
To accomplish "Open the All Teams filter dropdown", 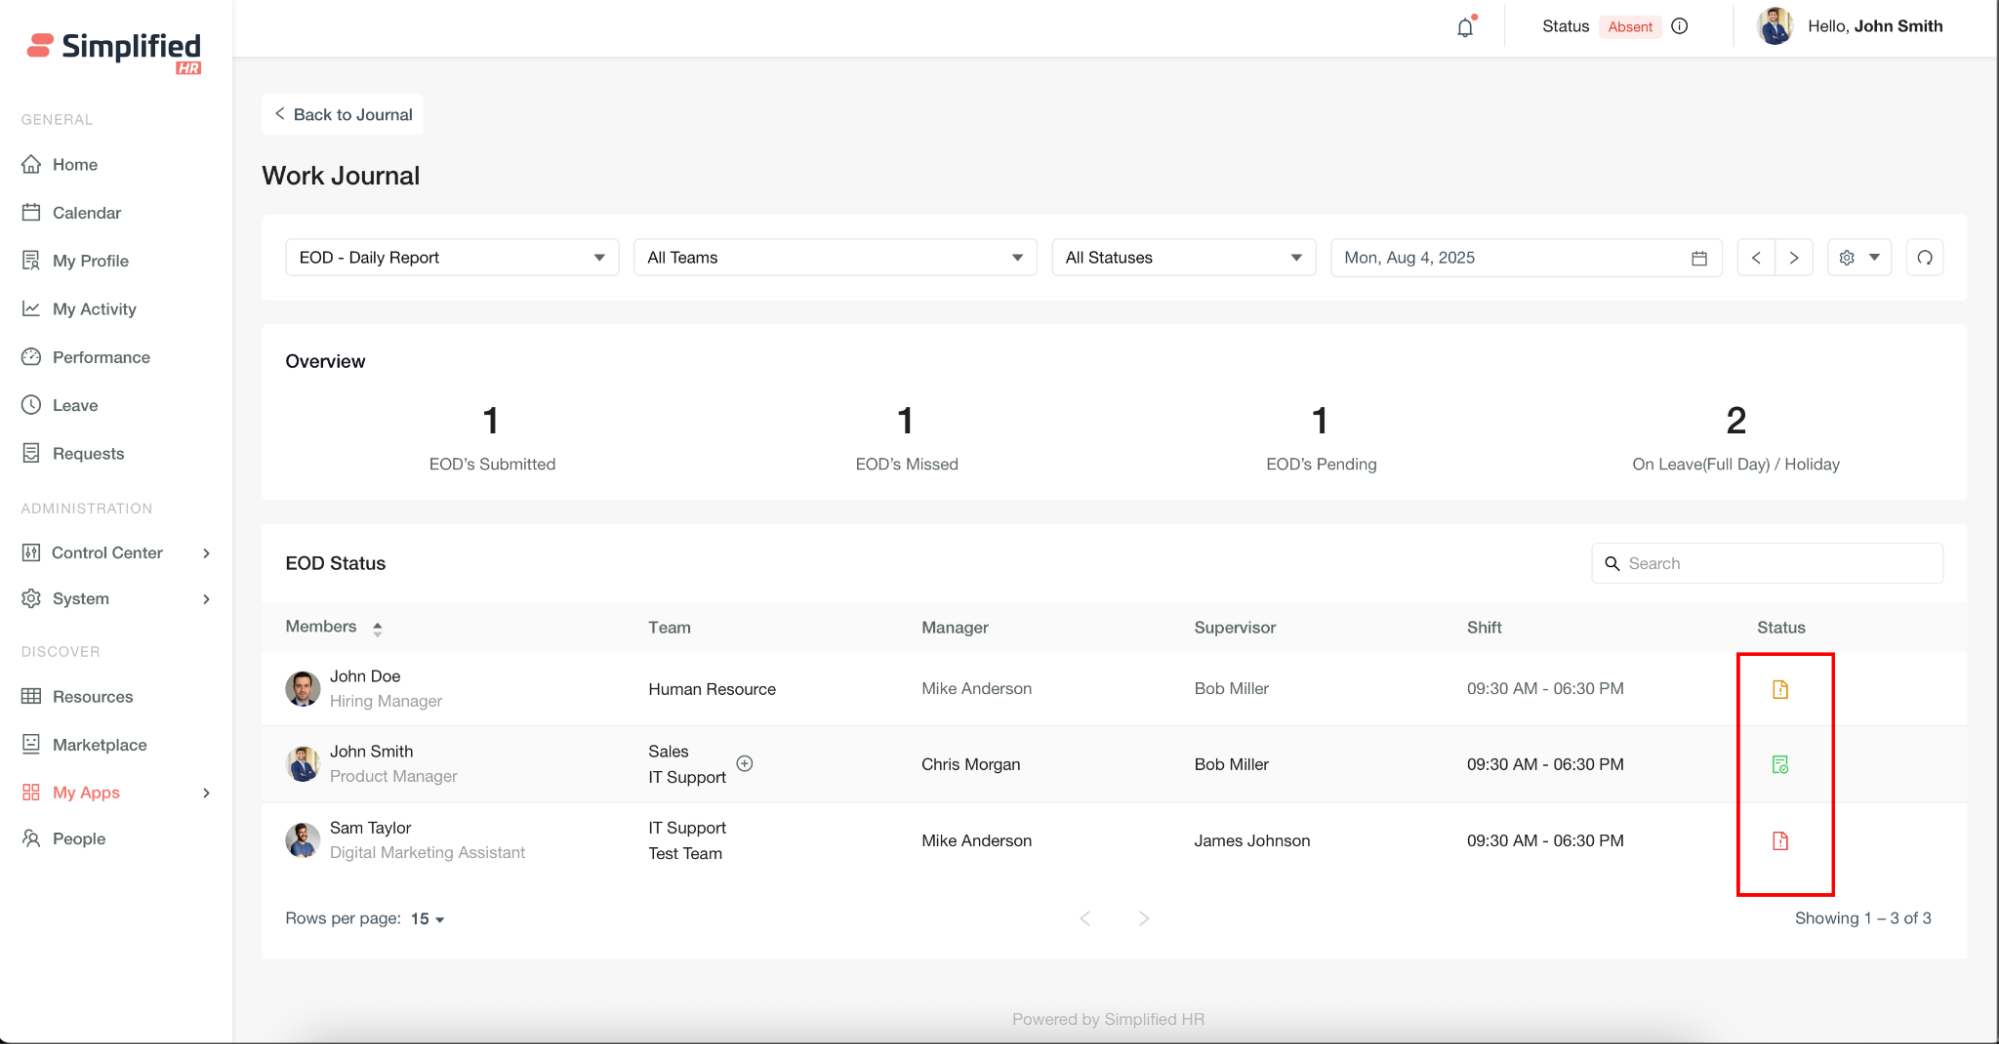I will point(835,258).
